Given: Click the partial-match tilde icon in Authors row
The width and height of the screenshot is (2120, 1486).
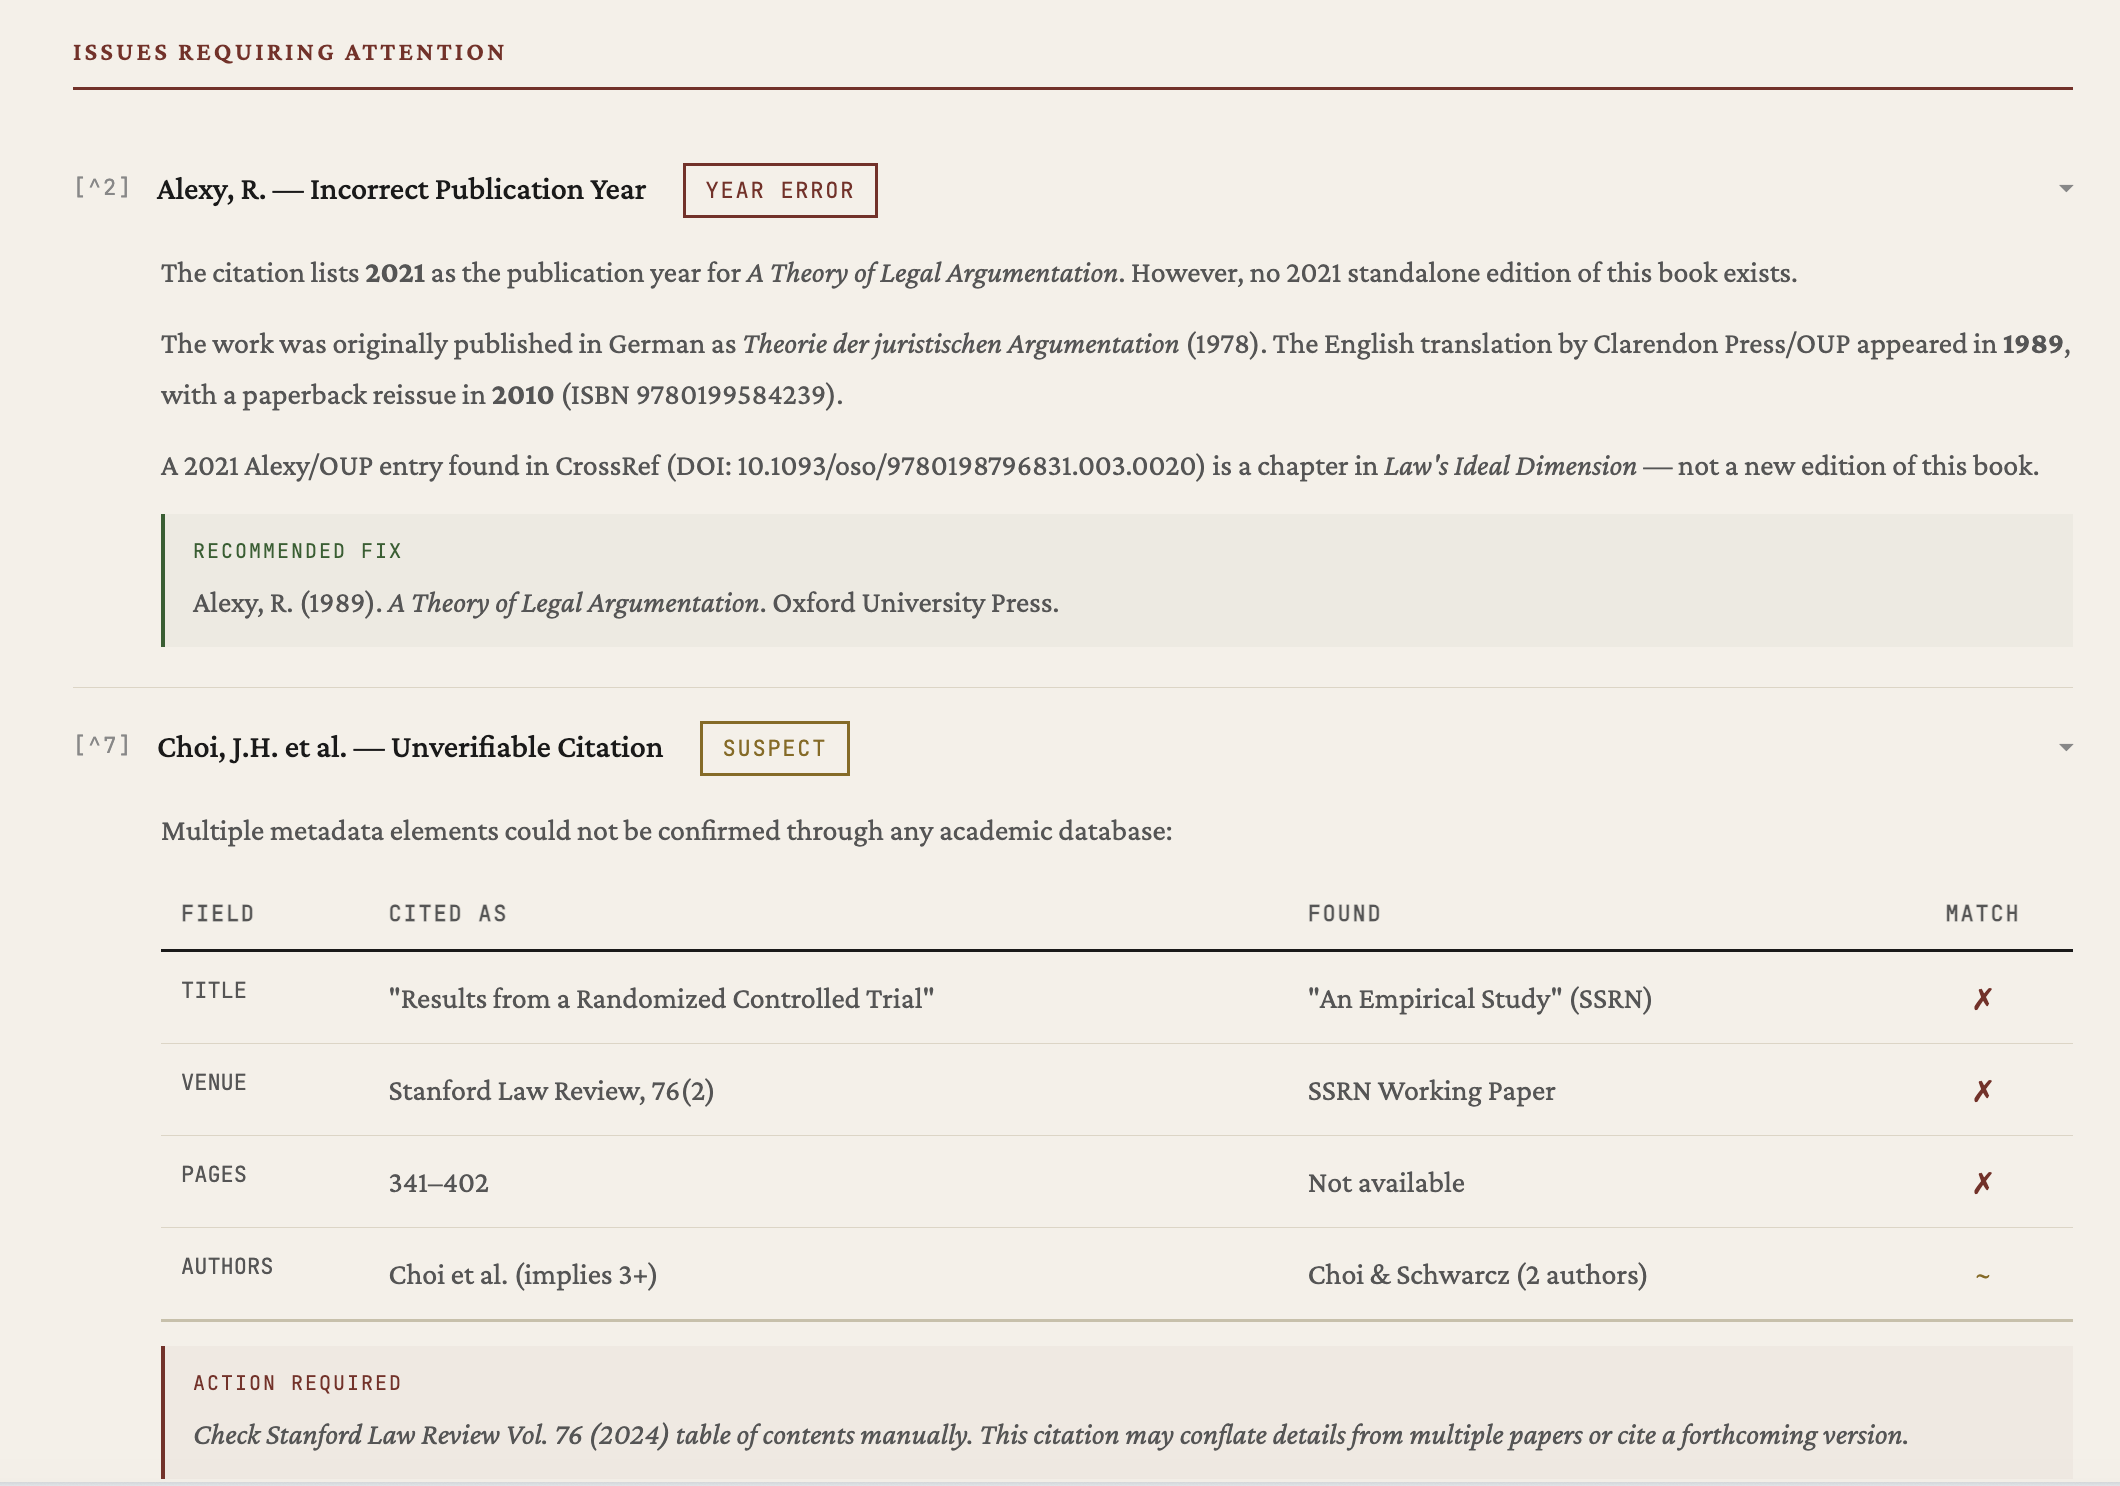Looking at the screenshot, I should [1982, 1276].
